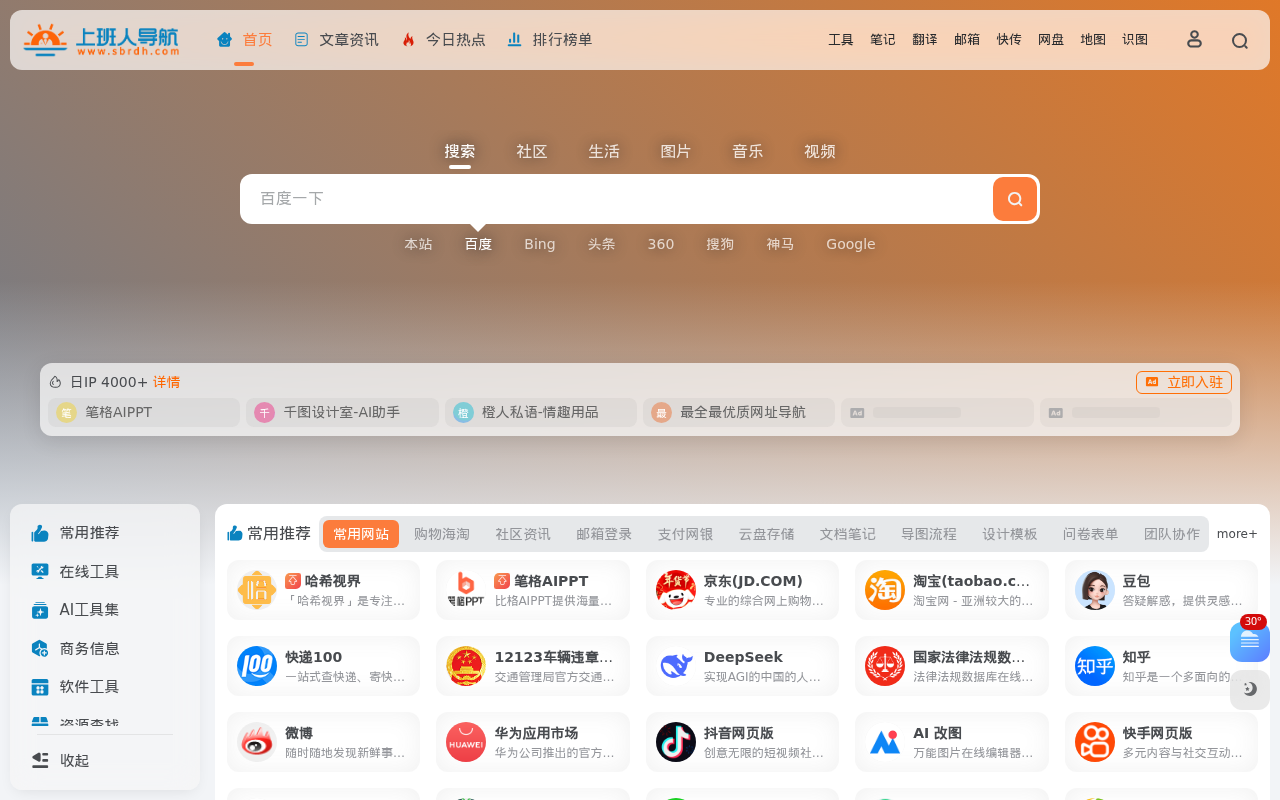Open the 笔记 header link
Viewport: 1280px width, 800px height.
point(883,40)
